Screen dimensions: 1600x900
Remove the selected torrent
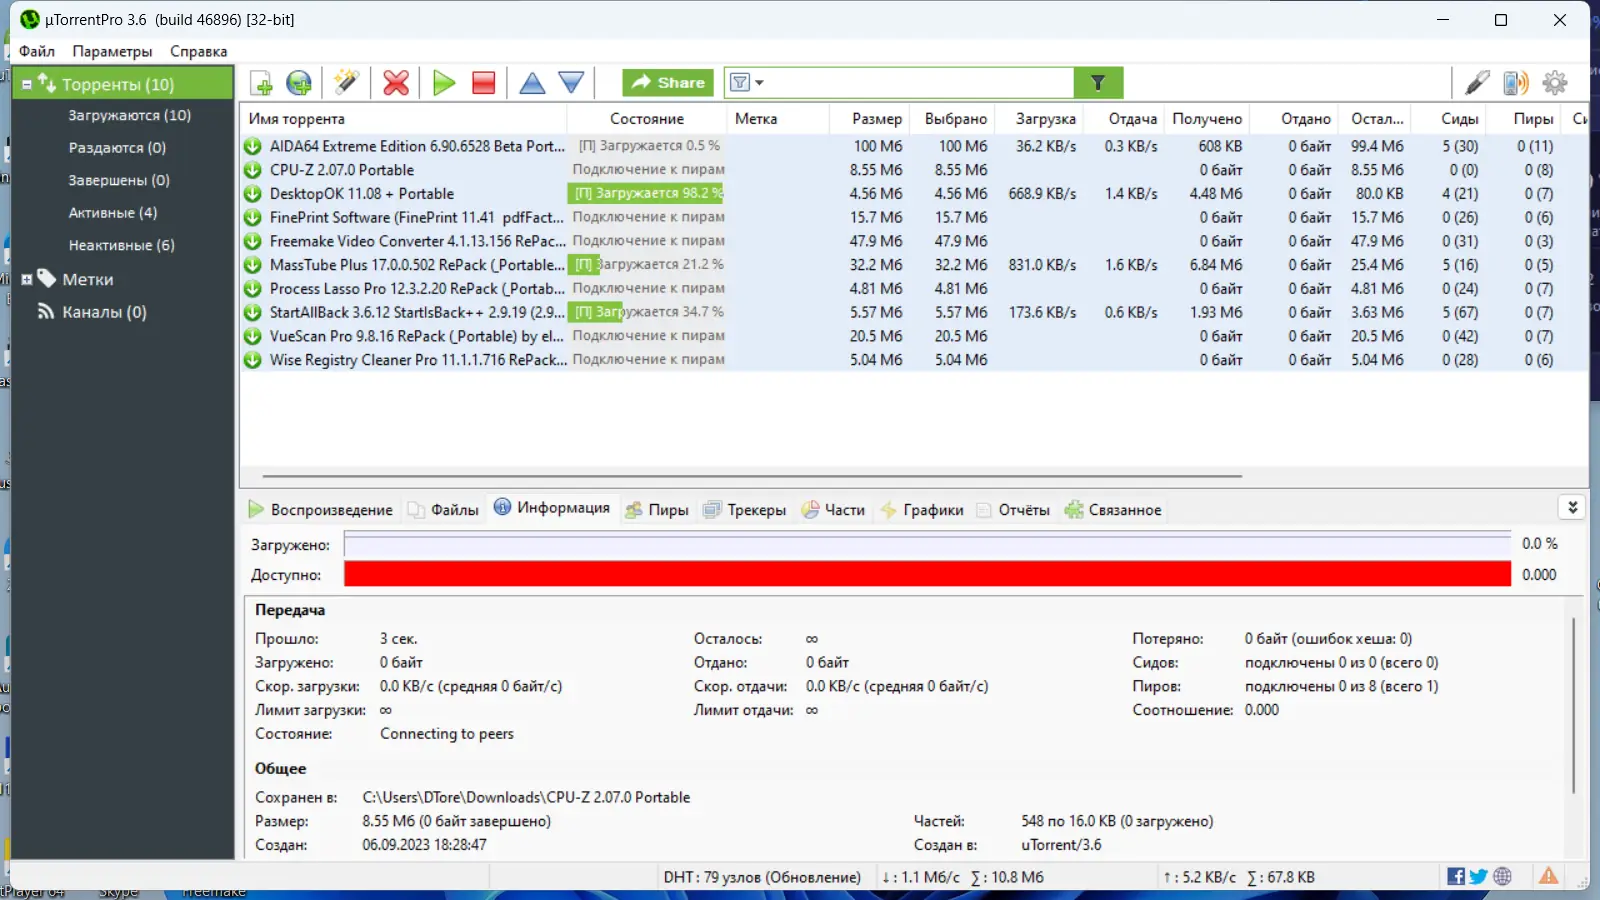click(x=395, y=83)
